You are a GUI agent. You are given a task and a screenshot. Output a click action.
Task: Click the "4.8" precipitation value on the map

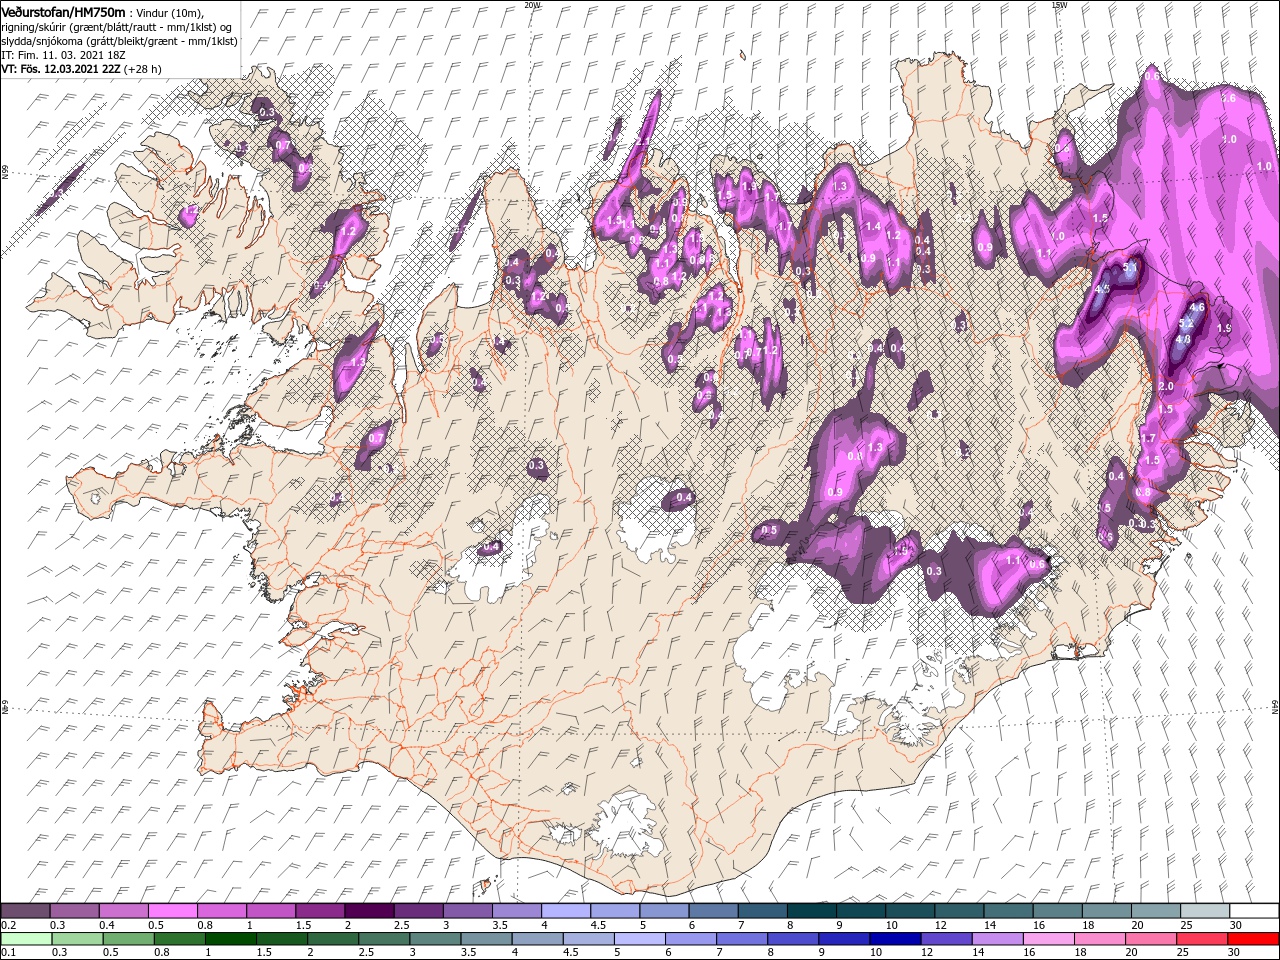click(1183, 339)
